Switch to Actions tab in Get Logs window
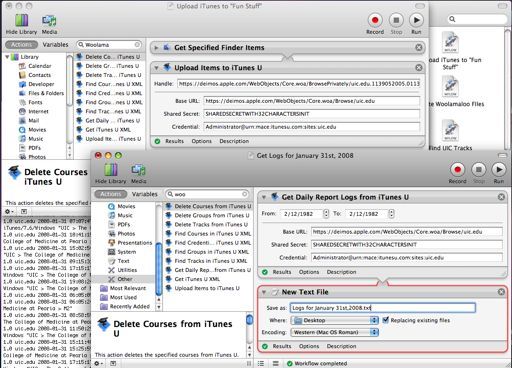Image resolution: width=512 pixels, height=368 pixels. tap(111, 194)
